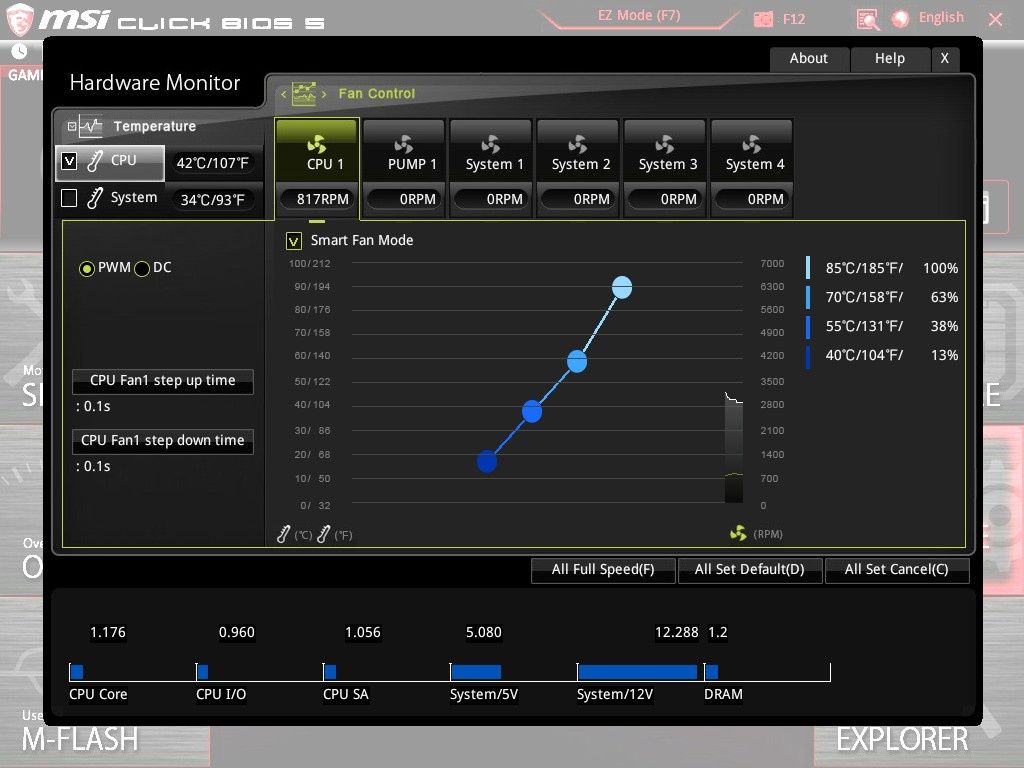Click the English language globe icon
Viewport: 1024px width, 768px height.
tap(901, 18)
